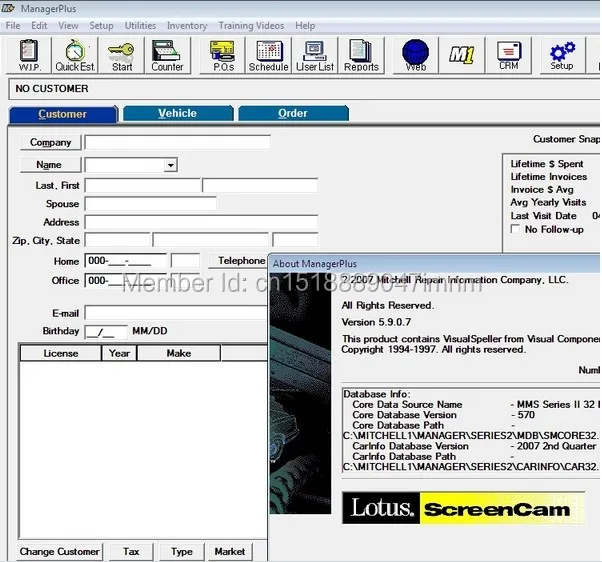This screenshot has height=562, width=602.
Task: Expand the Name dropdown arrow
Action: point(170,165)
